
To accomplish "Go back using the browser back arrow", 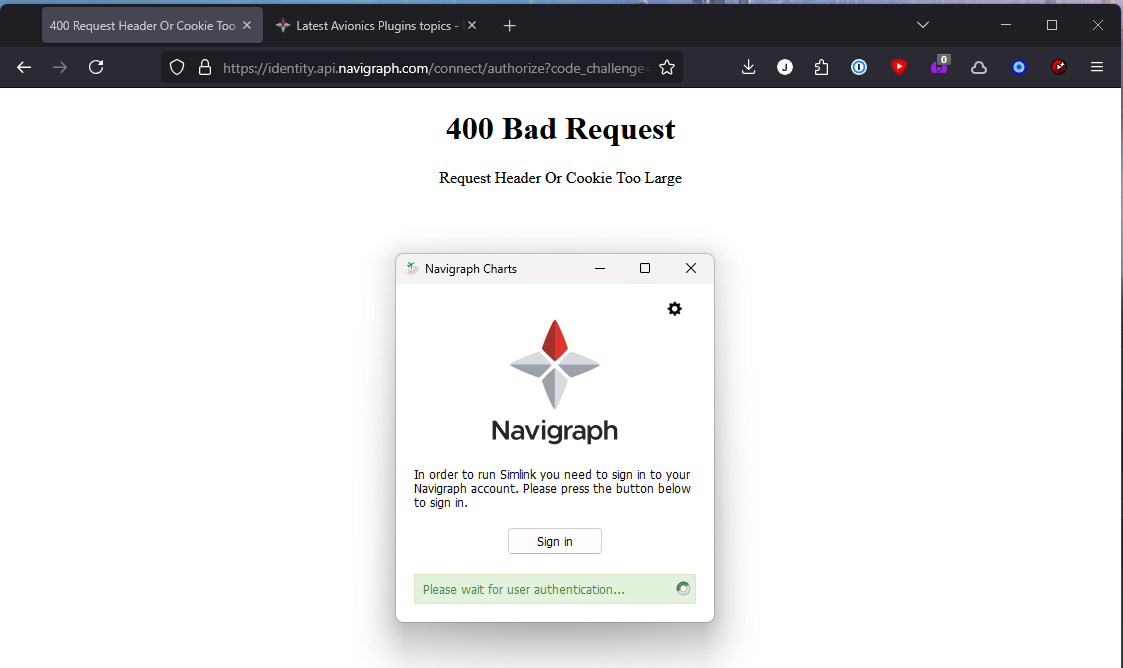I will 24,67.
